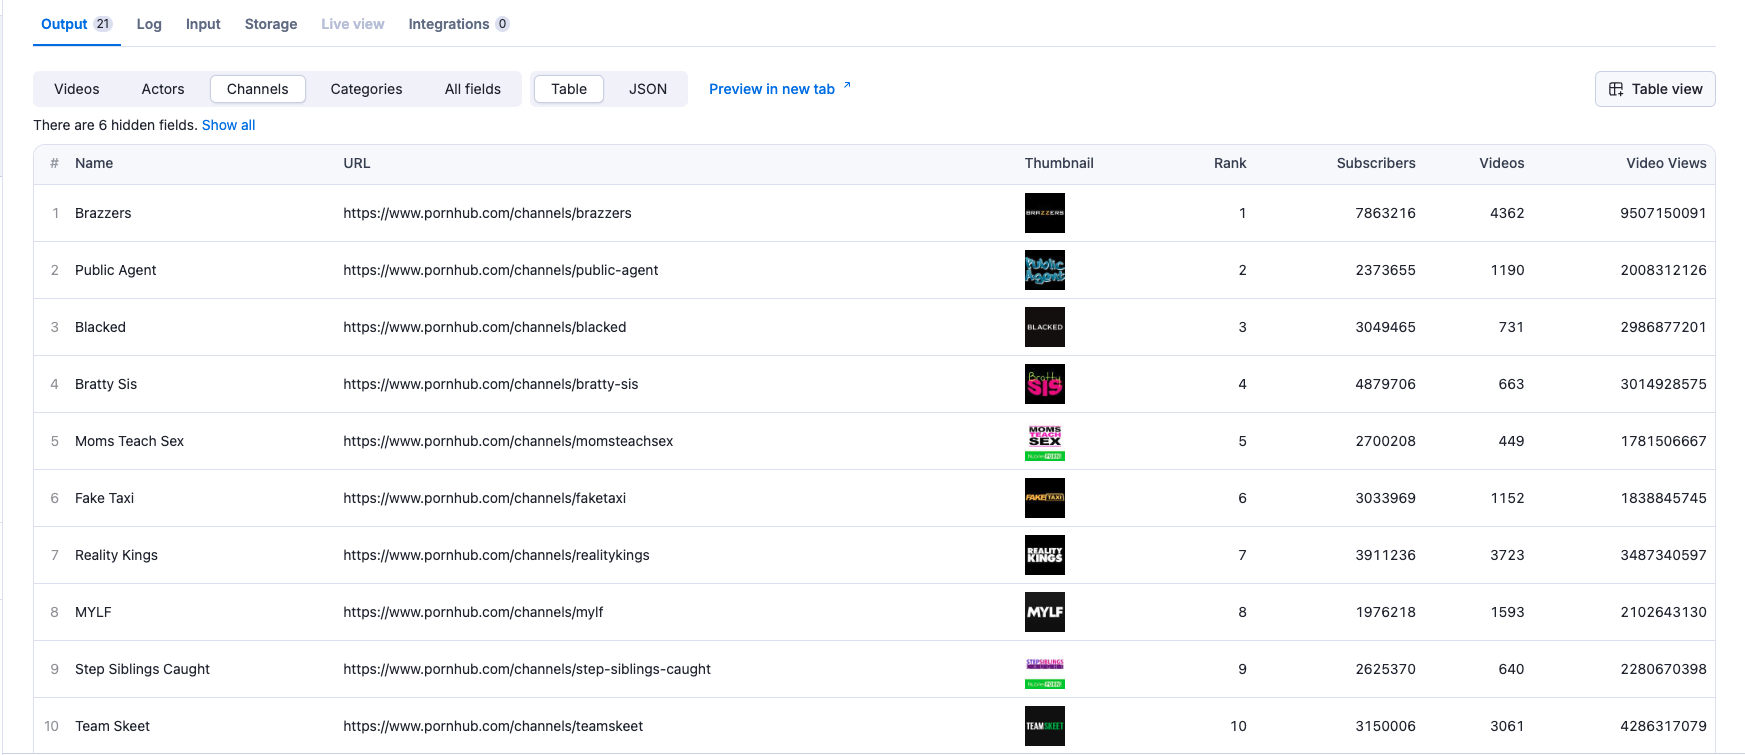Click the Name column header

tap(94, 163)
